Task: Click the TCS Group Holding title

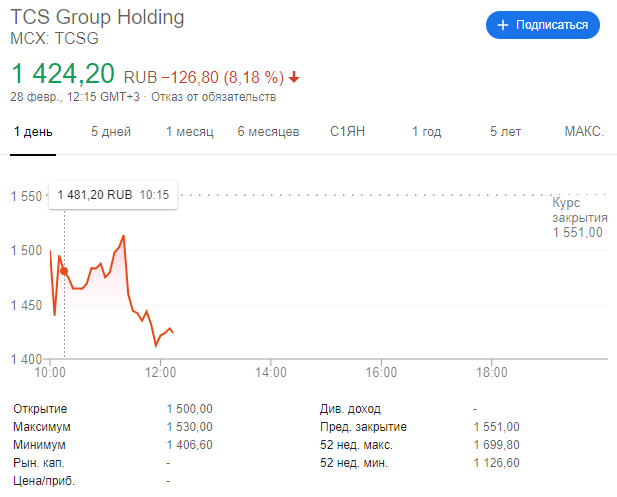Action: (x=97, y=17)
